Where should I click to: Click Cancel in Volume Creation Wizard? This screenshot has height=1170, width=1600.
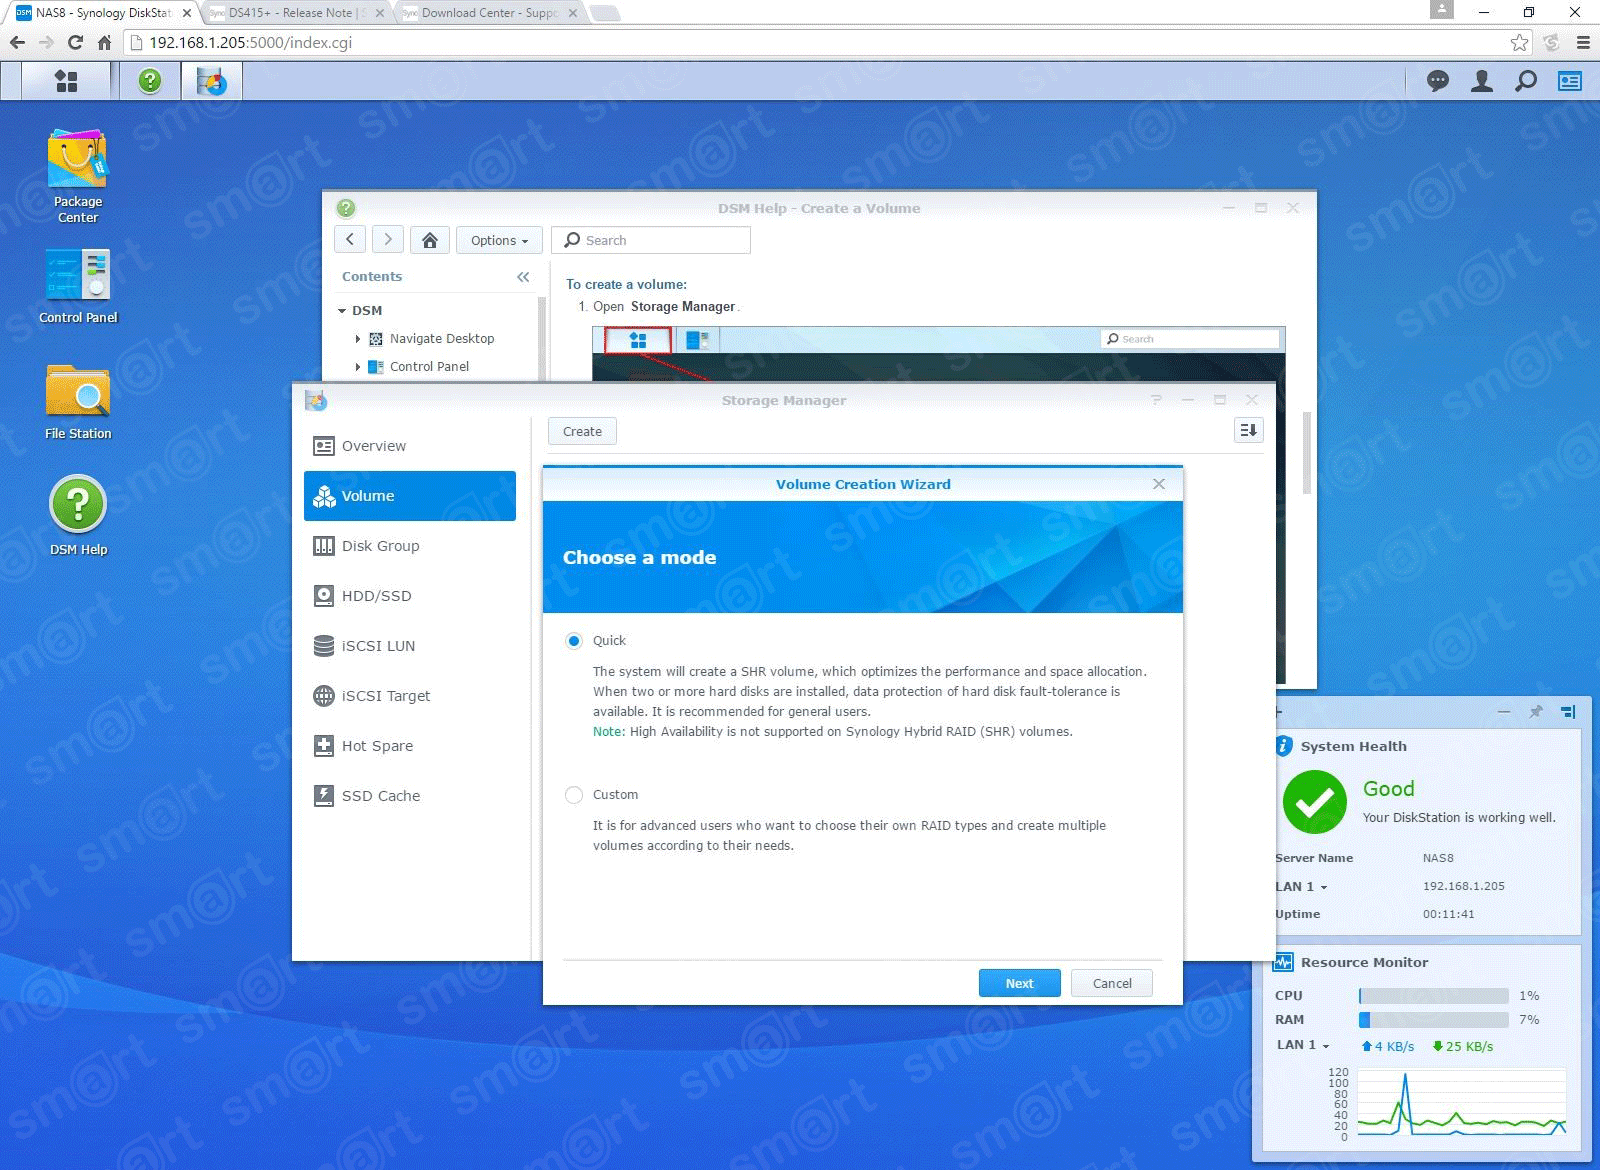pyautogui.click(x=1112, y=983)
